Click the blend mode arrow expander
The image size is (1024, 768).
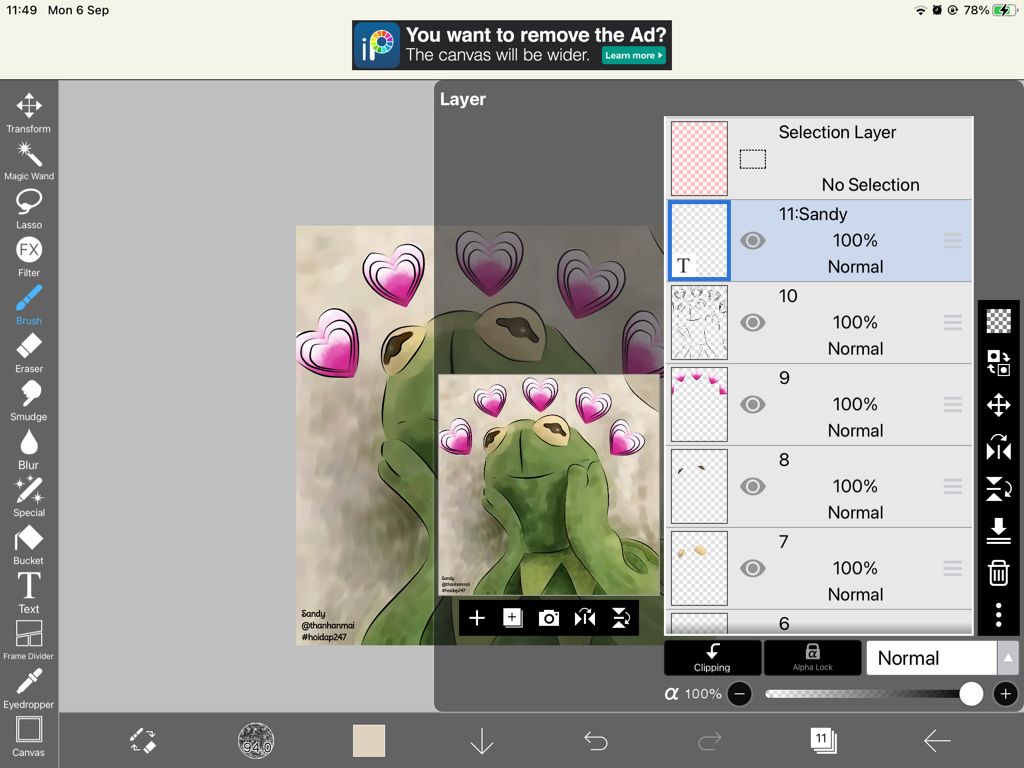(x=1008, y=658)
